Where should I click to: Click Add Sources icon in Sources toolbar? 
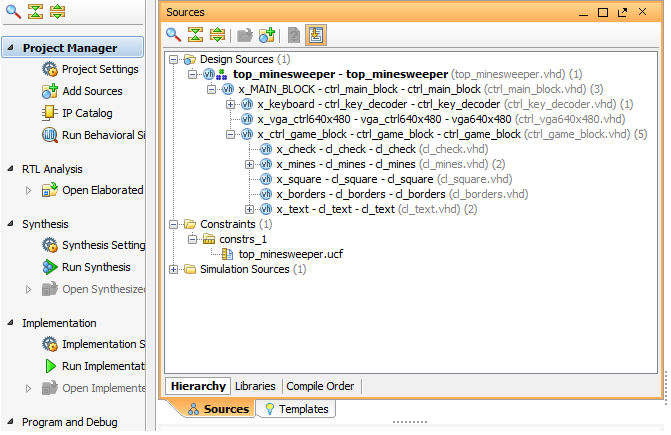pyautogui.click(x=267, y=35)
